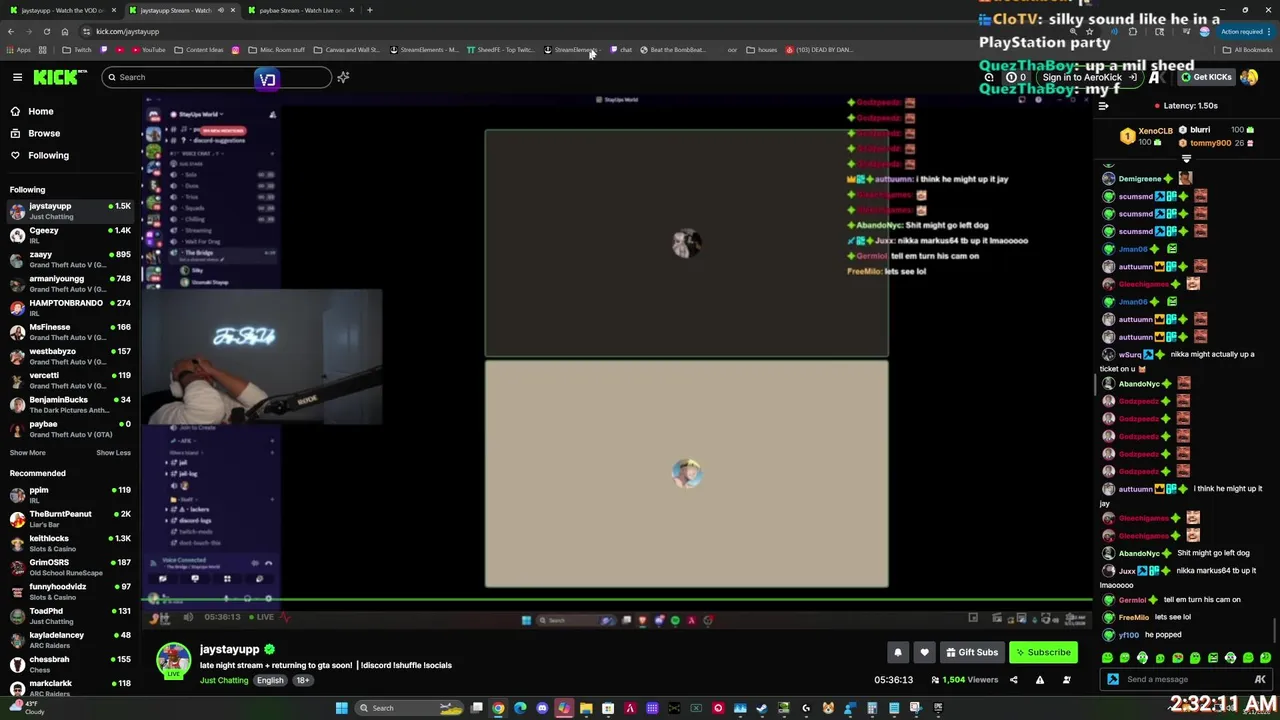Open the Kick hamburger sidebar menu
Screen dimensions: 1280x720
point(17,77)
